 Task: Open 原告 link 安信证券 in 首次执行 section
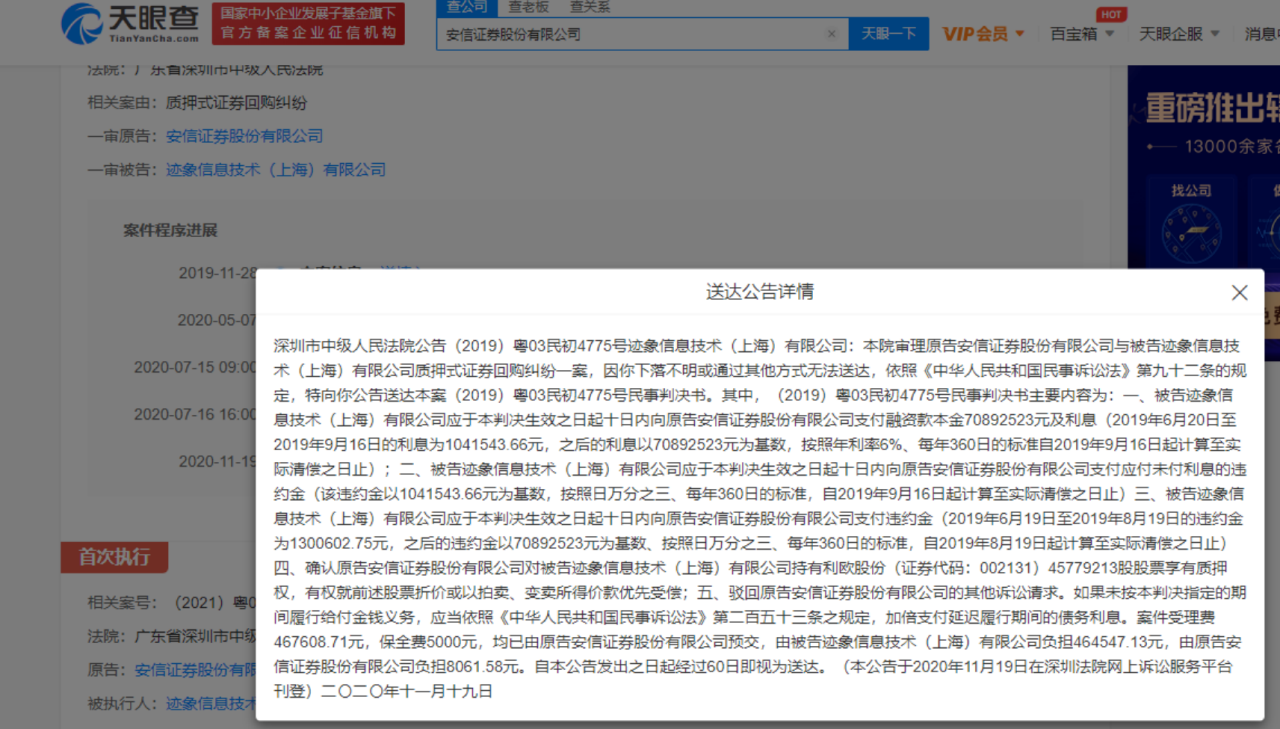tap(196, 669)
